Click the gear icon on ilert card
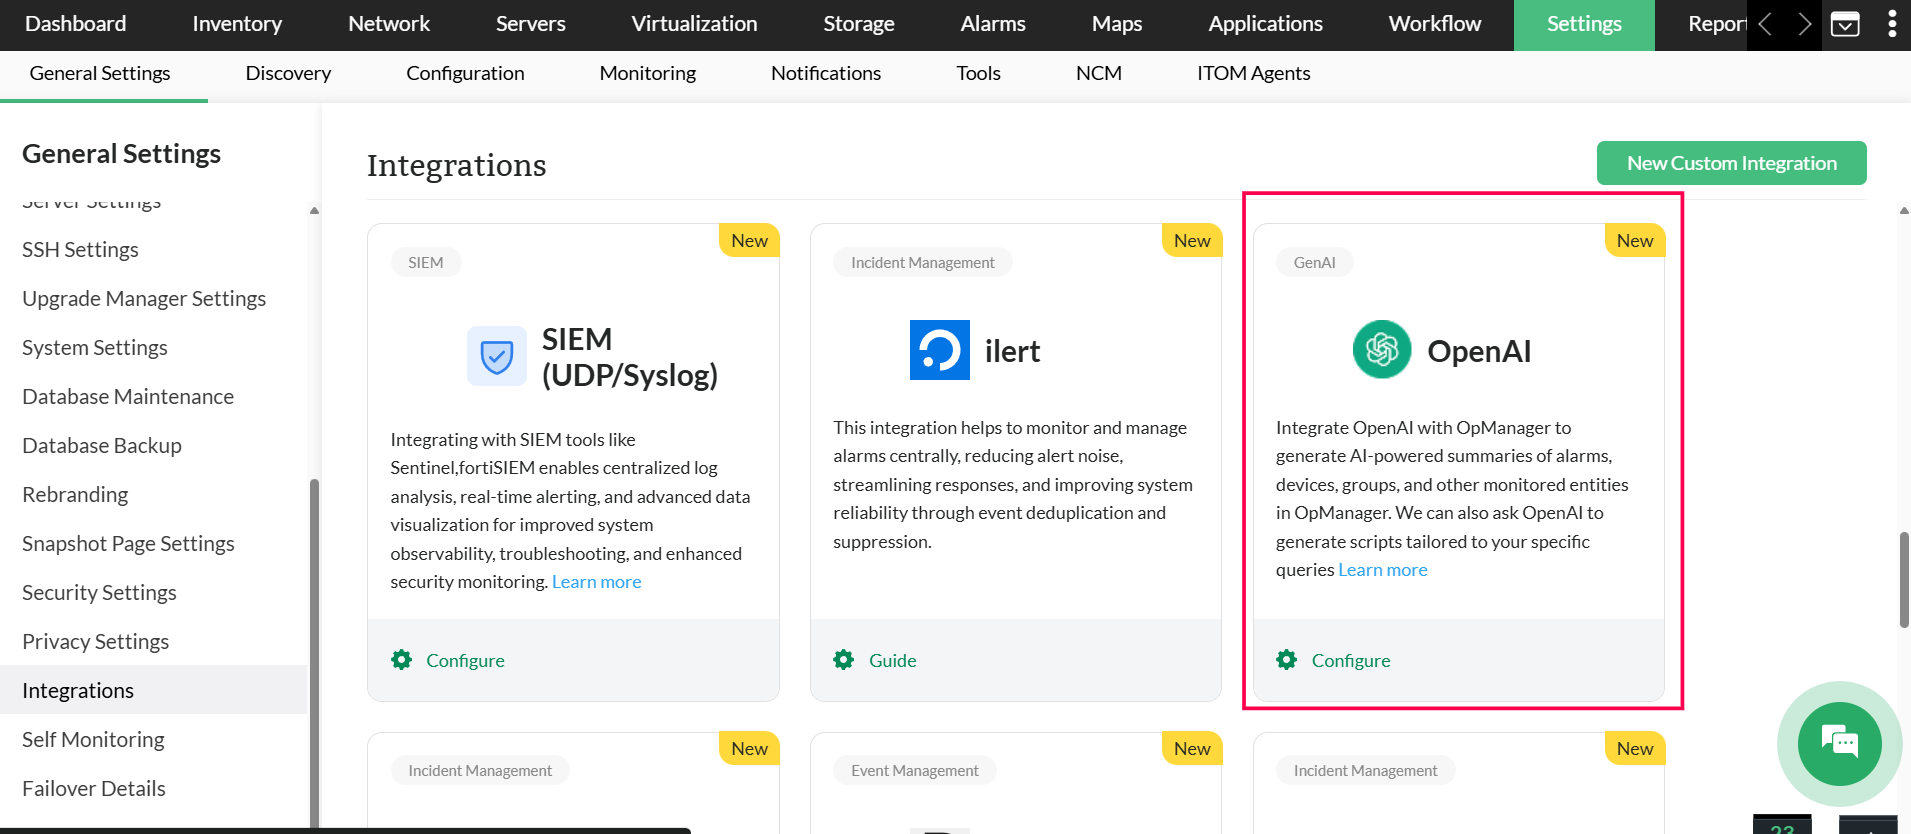 [x=843, y=660]
